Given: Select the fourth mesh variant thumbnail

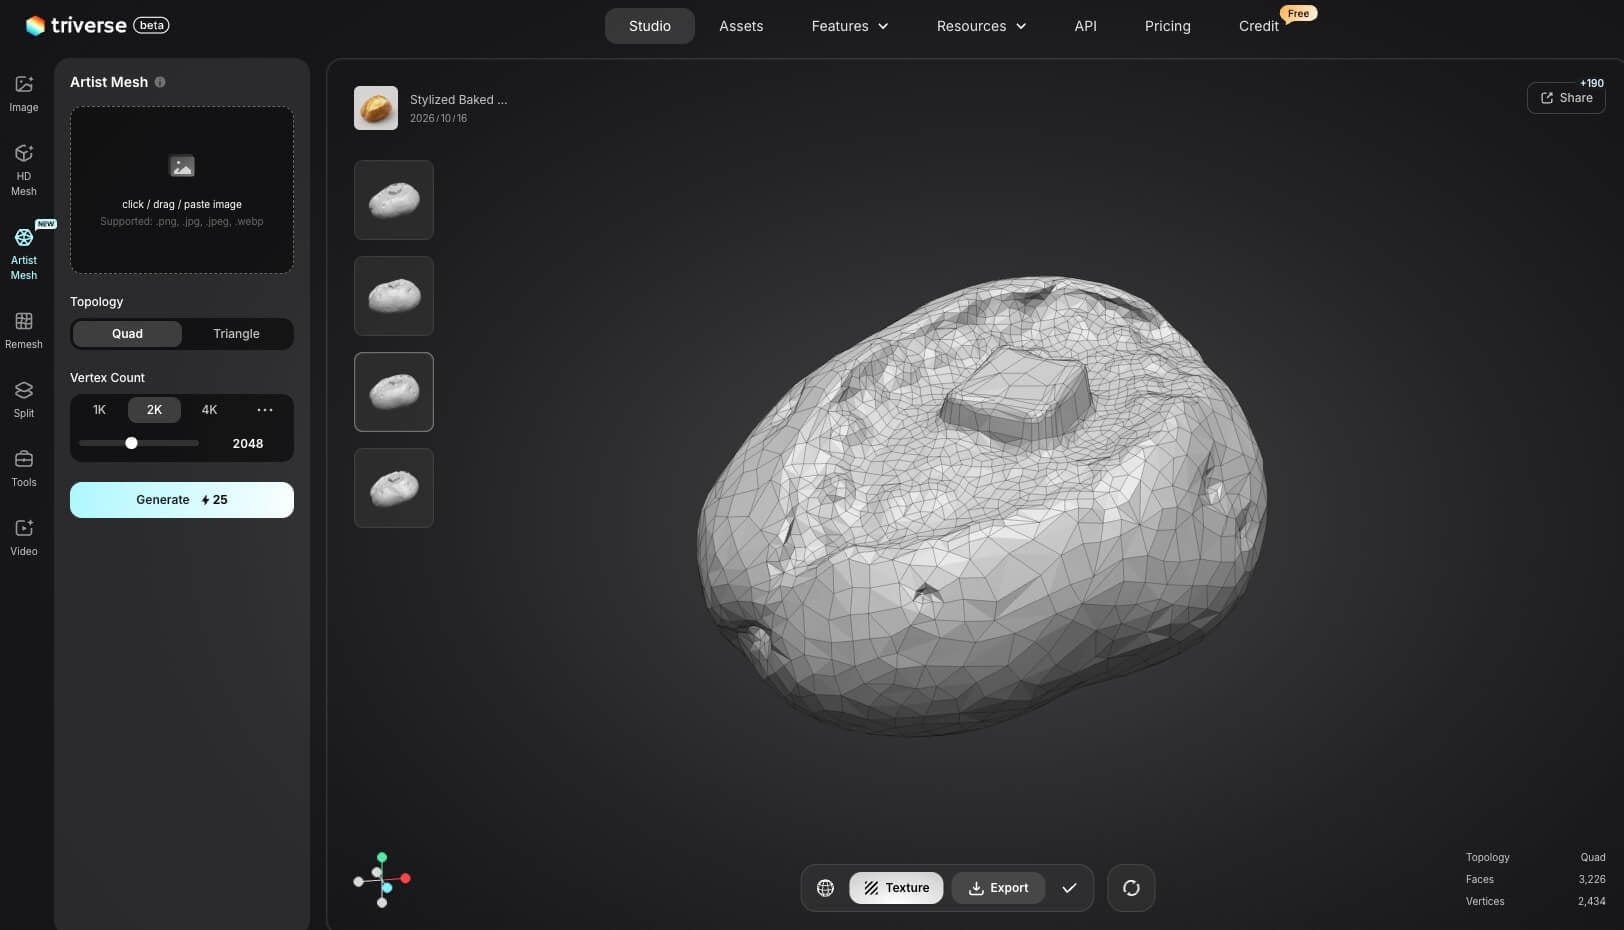Looking at the screenshot, I should tap(394, 488).
